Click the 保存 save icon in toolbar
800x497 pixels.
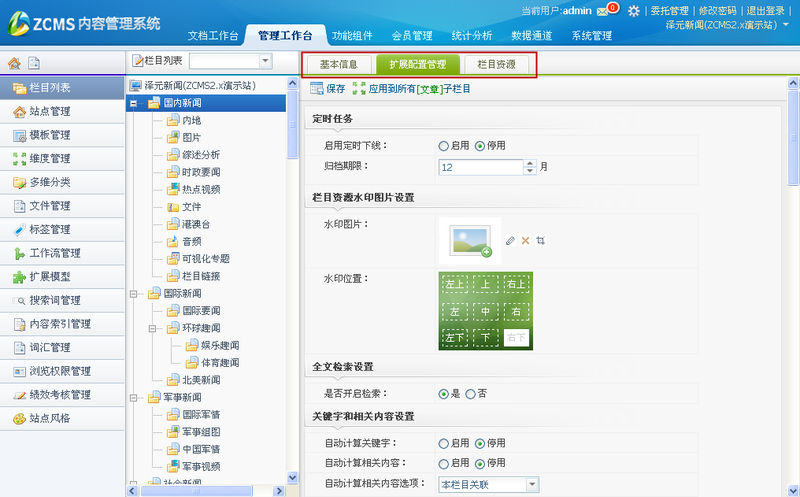pos(328,89)
